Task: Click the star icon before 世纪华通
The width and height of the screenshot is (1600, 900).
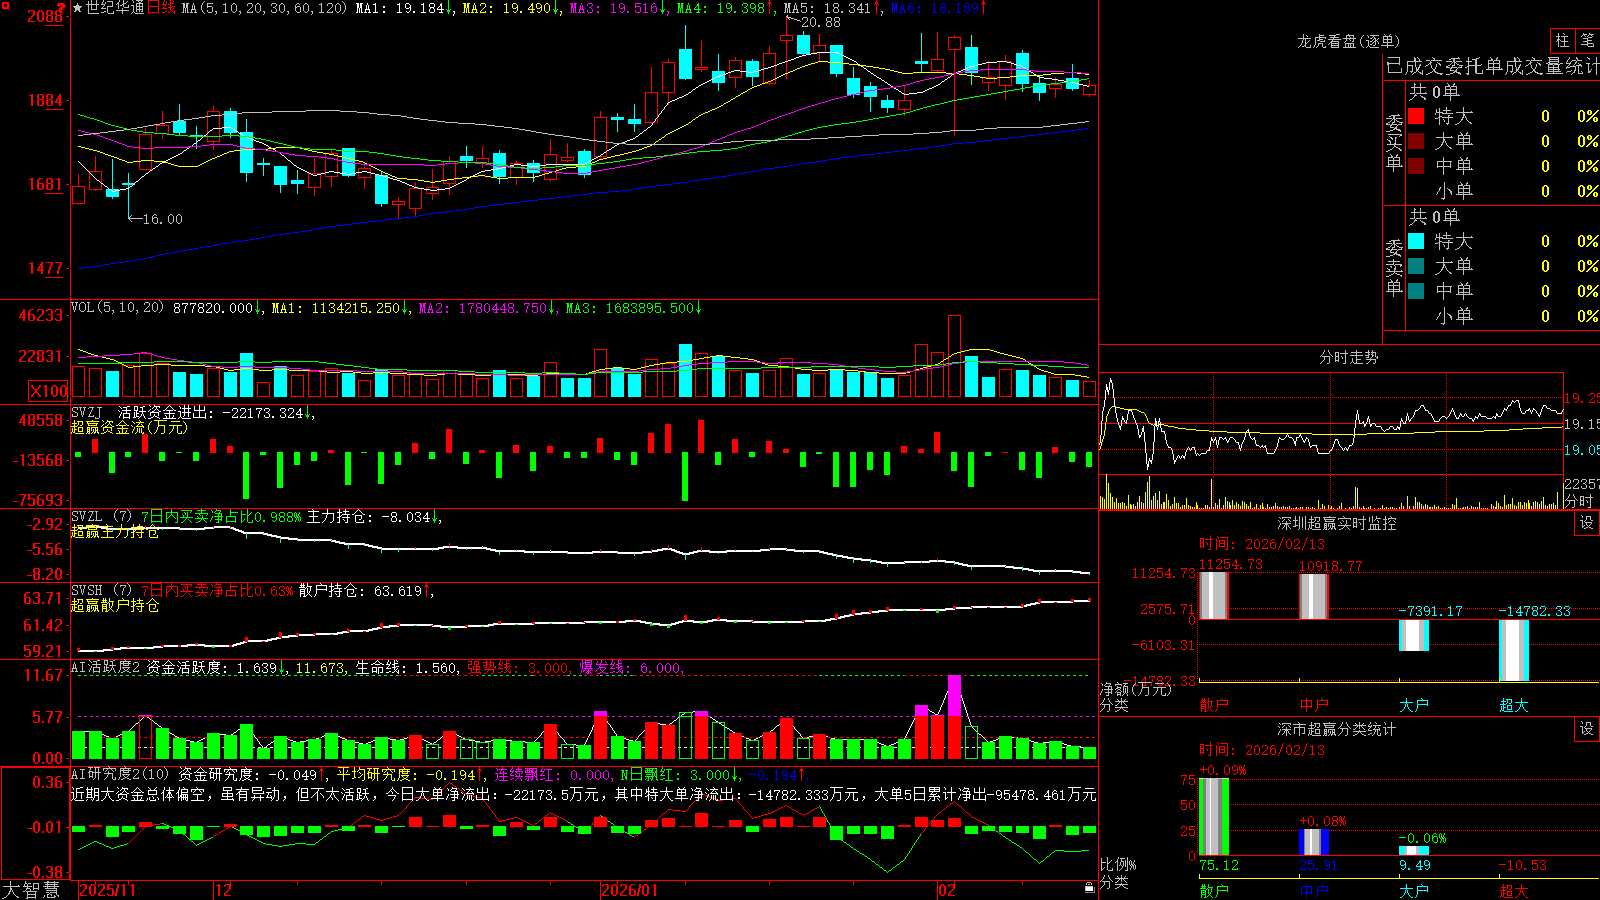Action: (x=78, y=8)
